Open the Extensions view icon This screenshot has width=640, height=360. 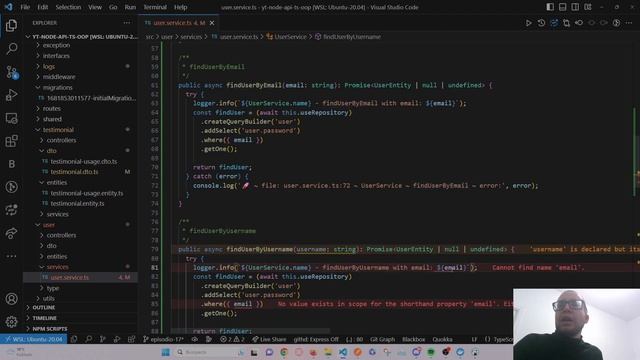[x=11, y=141]
